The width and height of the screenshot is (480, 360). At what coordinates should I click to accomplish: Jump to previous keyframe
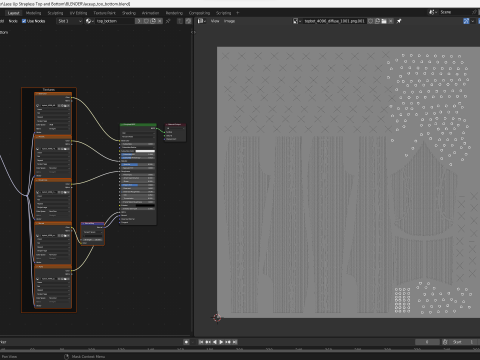click(x=208, y=342)
